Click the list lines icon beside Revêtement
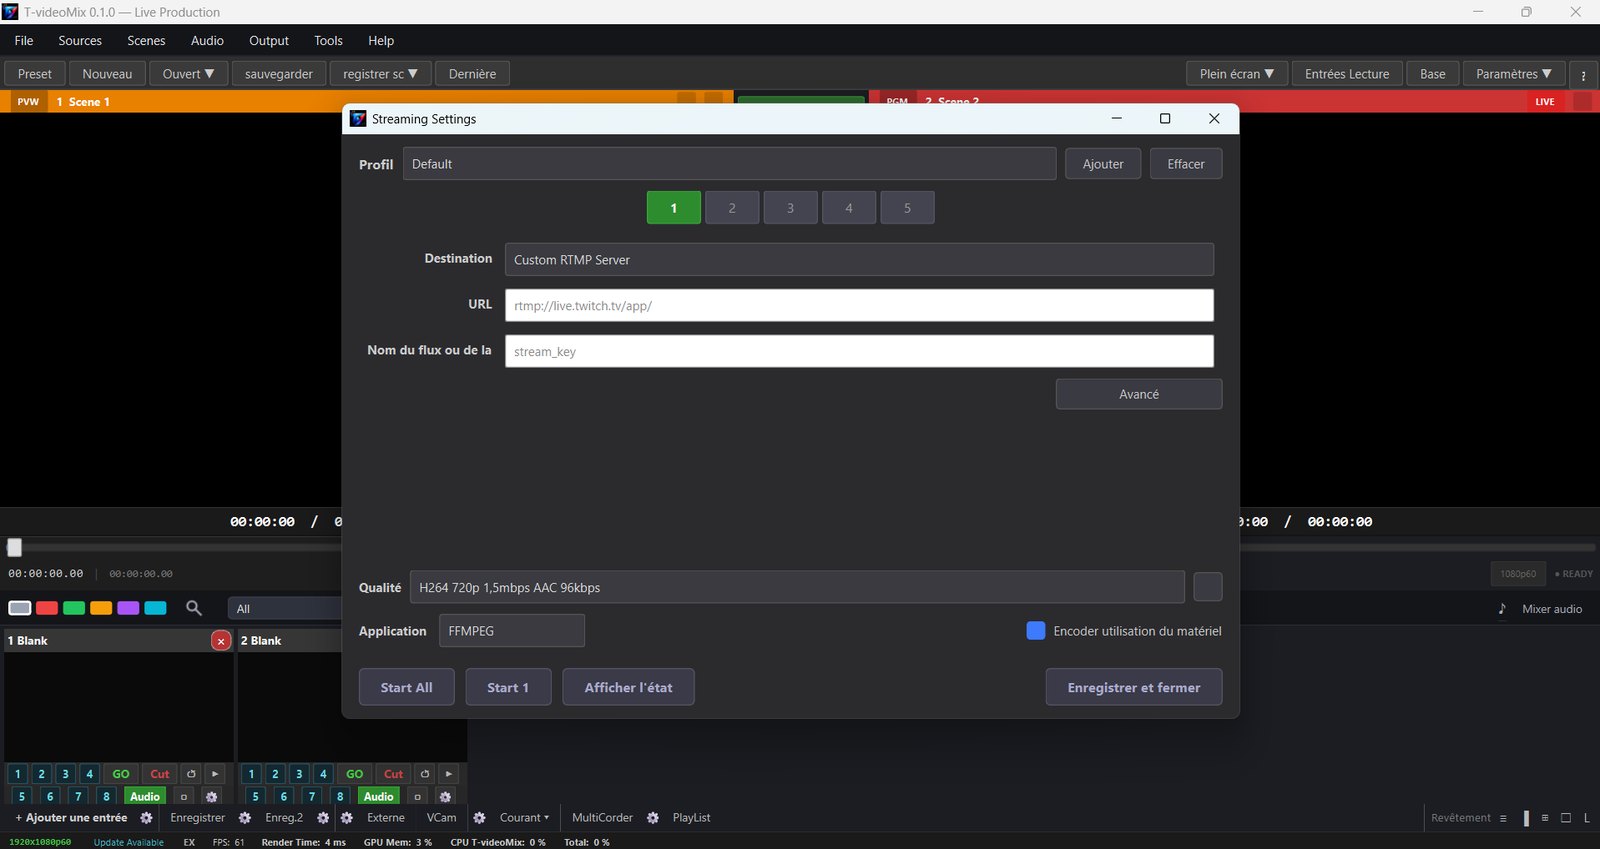Image resolution: width=1600 pixels, height=849 pixels. [1503, 818]
